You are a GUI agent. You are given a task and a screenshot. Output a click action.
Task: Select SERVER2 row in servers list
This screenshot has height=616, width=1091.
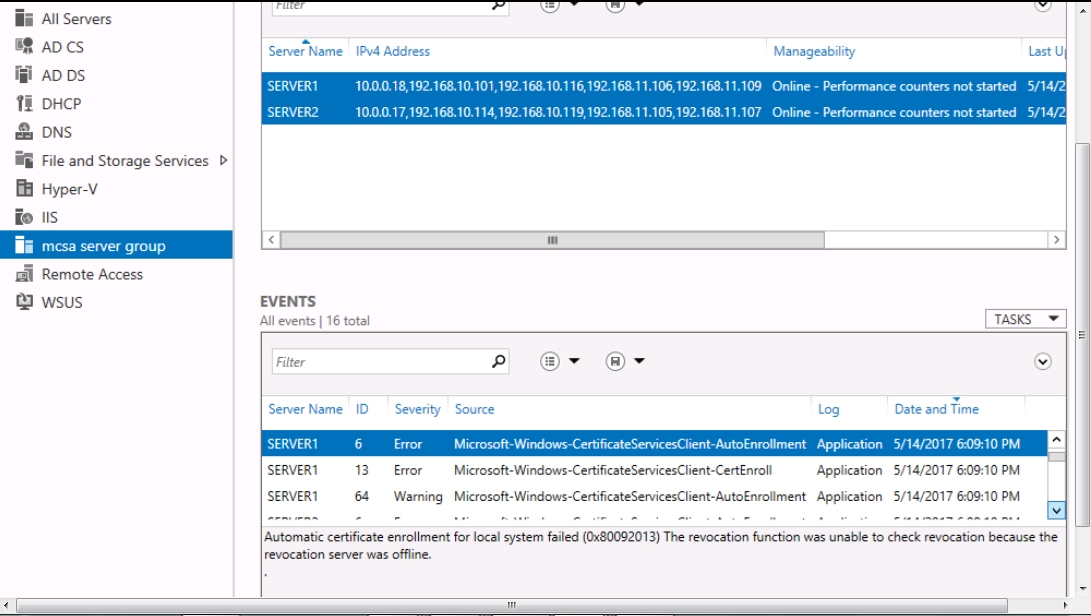click(663, 112)
